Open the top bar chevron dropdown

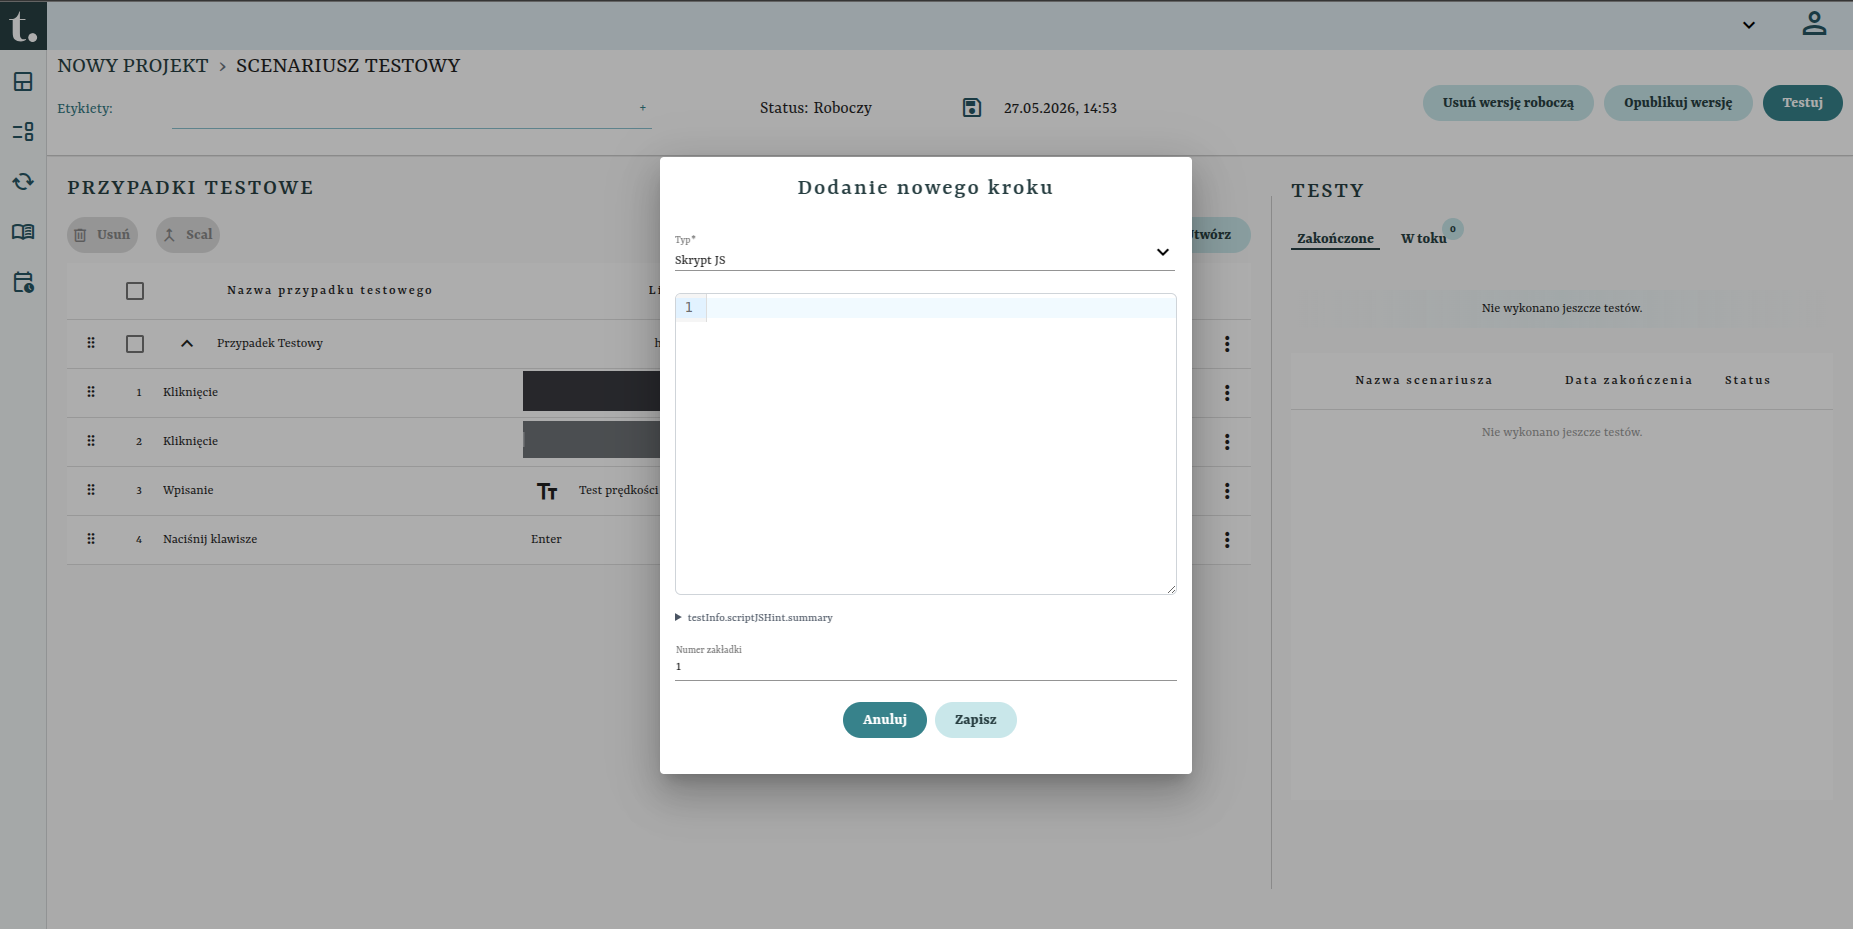(1749, 25)
